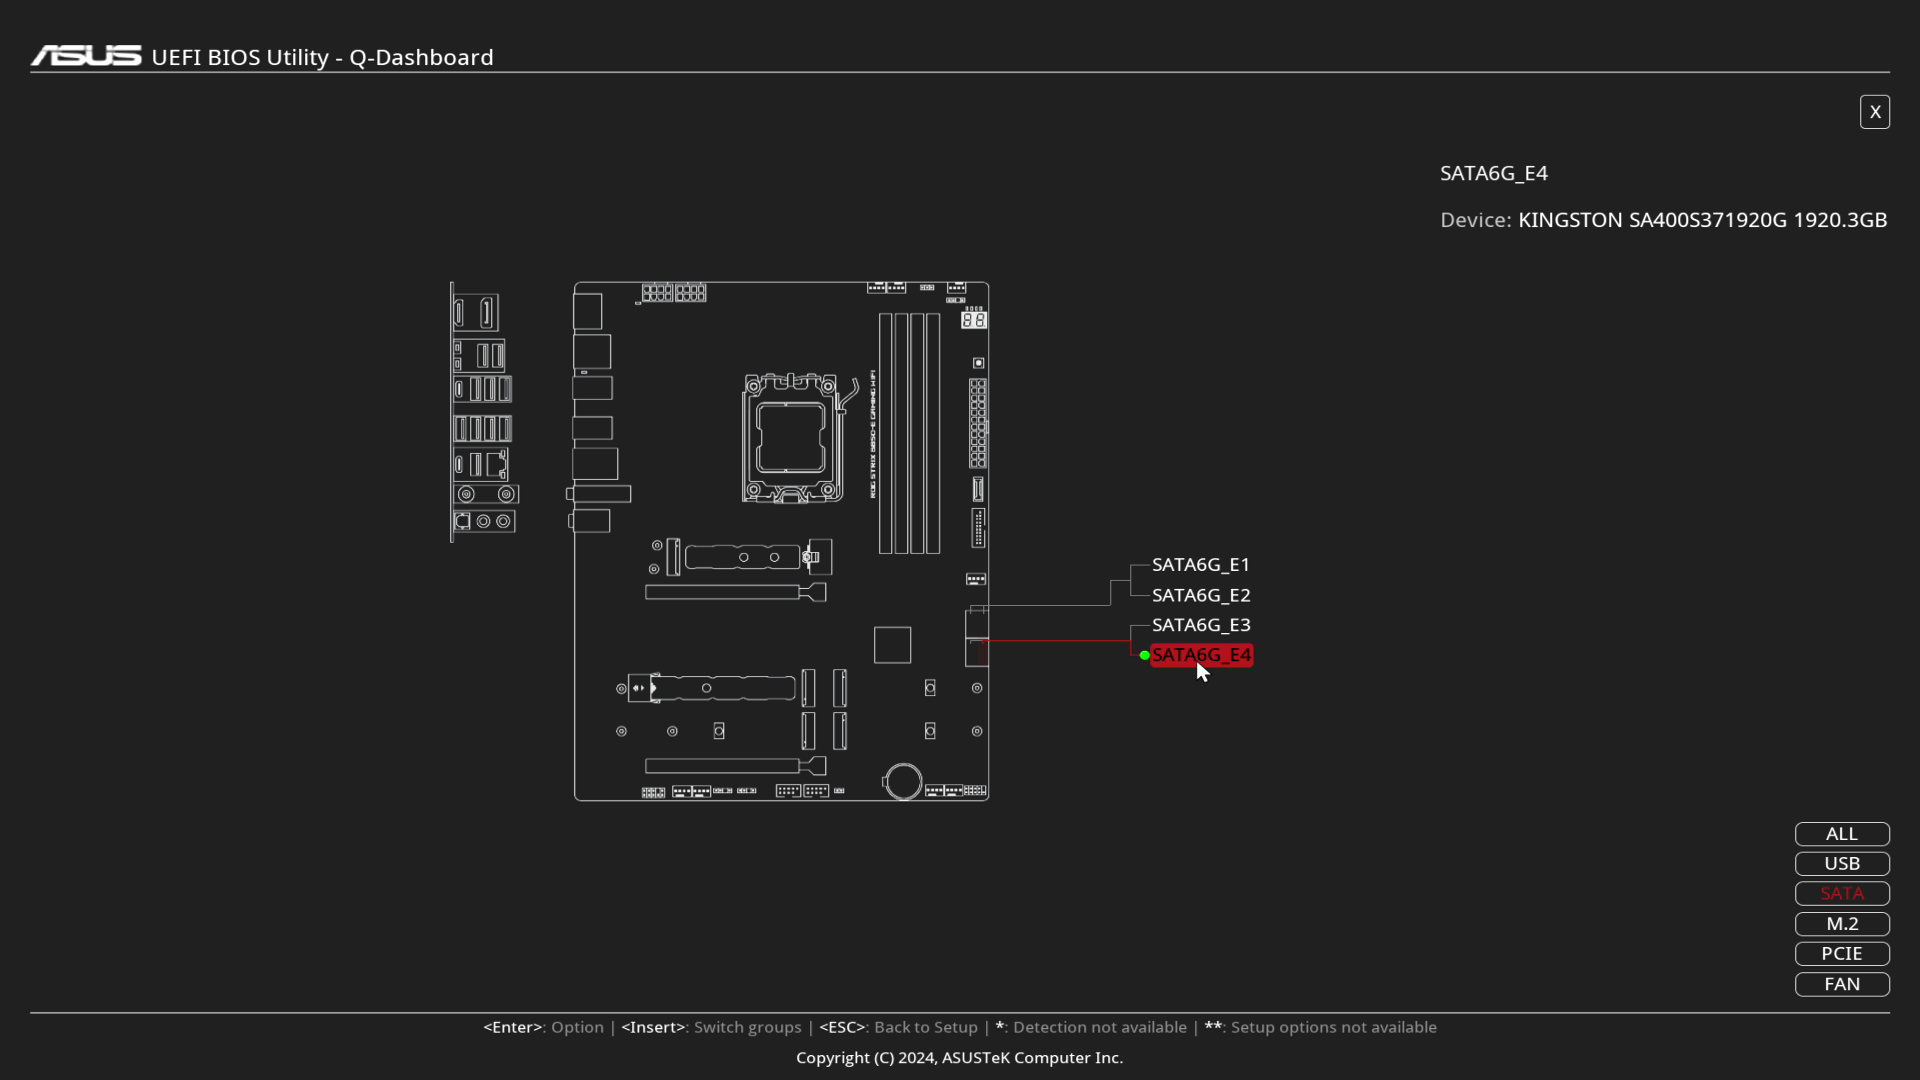Click the chipset square on motherboard diagram
This screenshot has width=1920, height=1080.
coord(892,645)
